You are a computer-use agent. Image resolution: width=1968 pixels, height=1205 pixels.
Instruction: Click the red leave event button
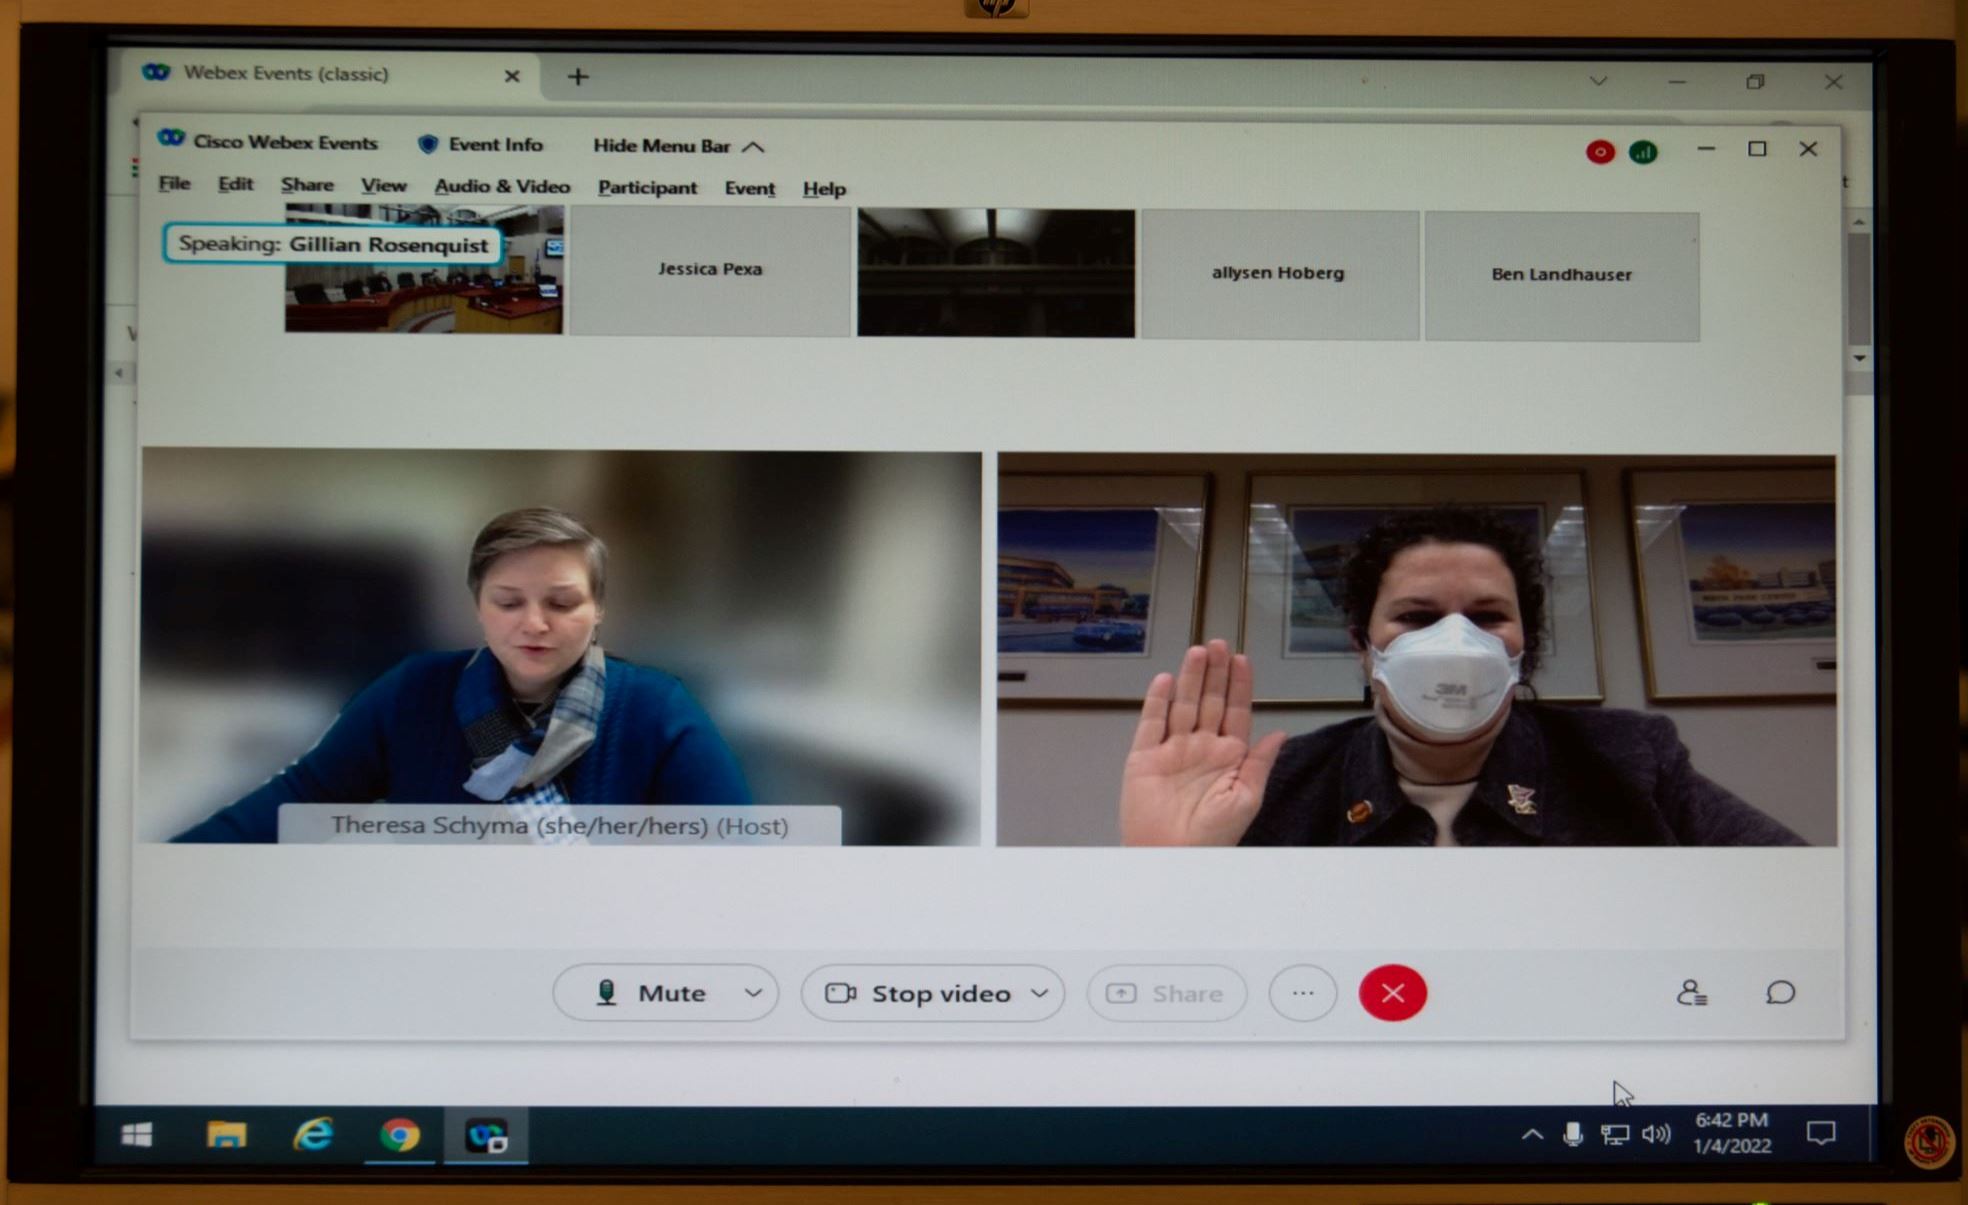pos(1392,993)
